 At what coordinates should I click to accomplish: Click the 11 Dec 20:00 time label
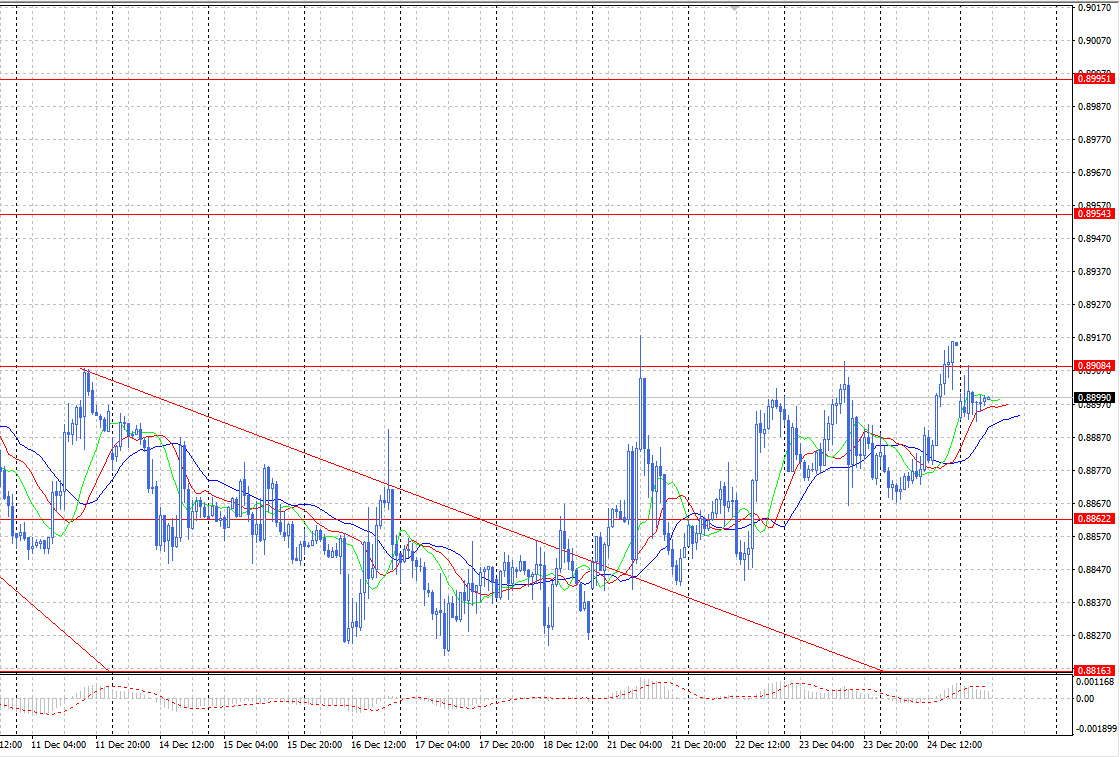click(123, 745)
